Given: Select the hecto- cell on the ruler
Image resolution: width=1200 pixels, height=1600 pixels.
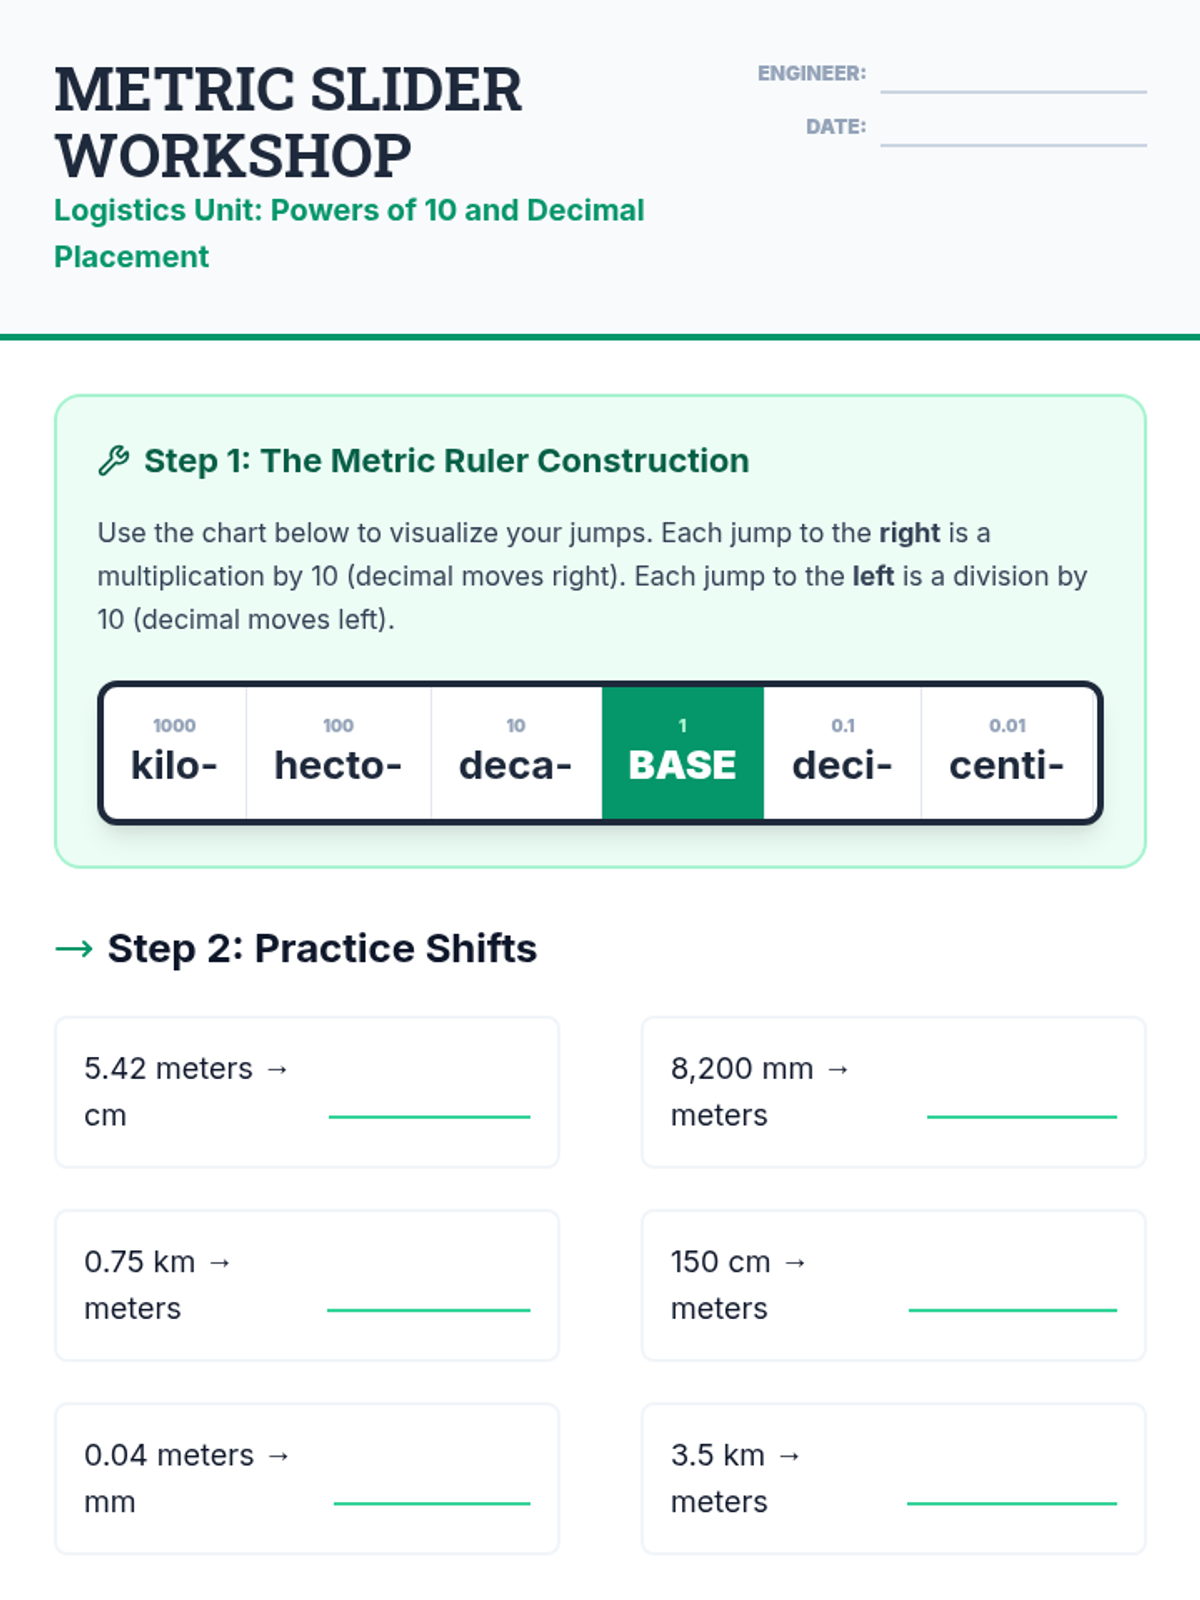Looking at the screenshot, I should tap(338, 753).
